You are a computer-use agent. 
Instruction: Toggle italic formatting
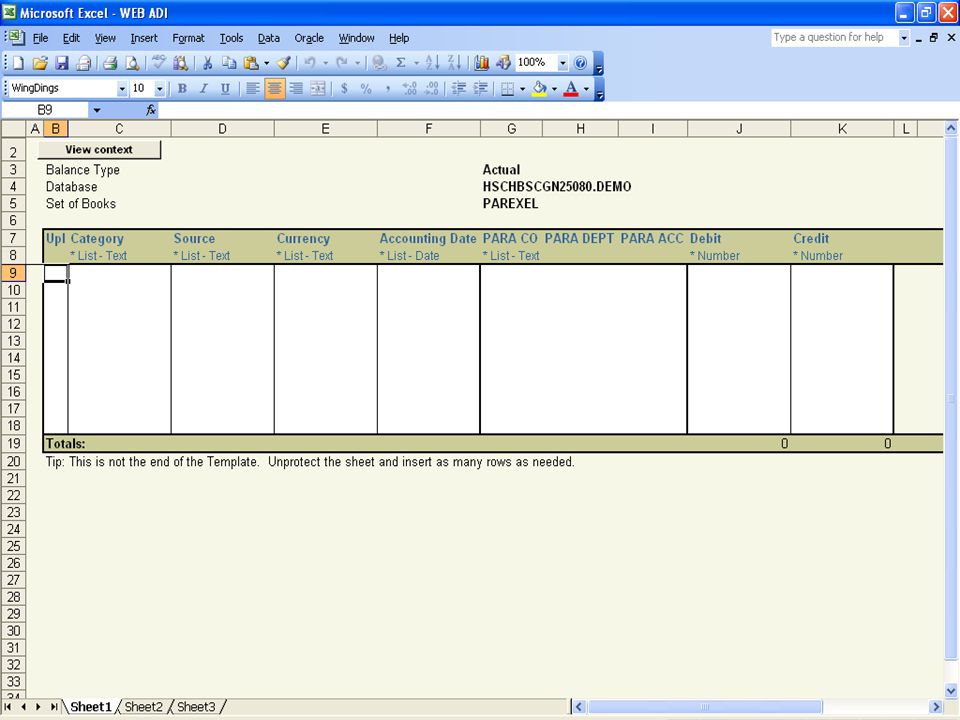tap(203, 89)
